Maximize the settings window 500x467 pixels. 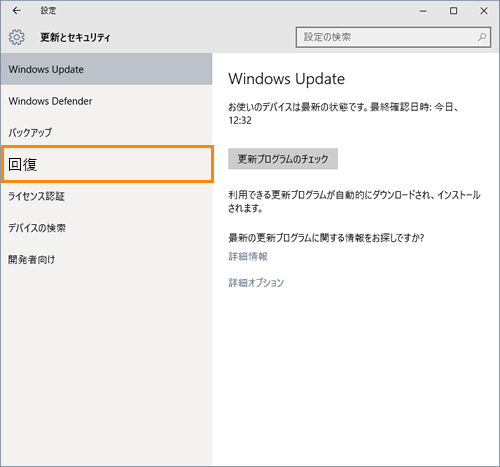pyautogui.click(x=453, y=11)
